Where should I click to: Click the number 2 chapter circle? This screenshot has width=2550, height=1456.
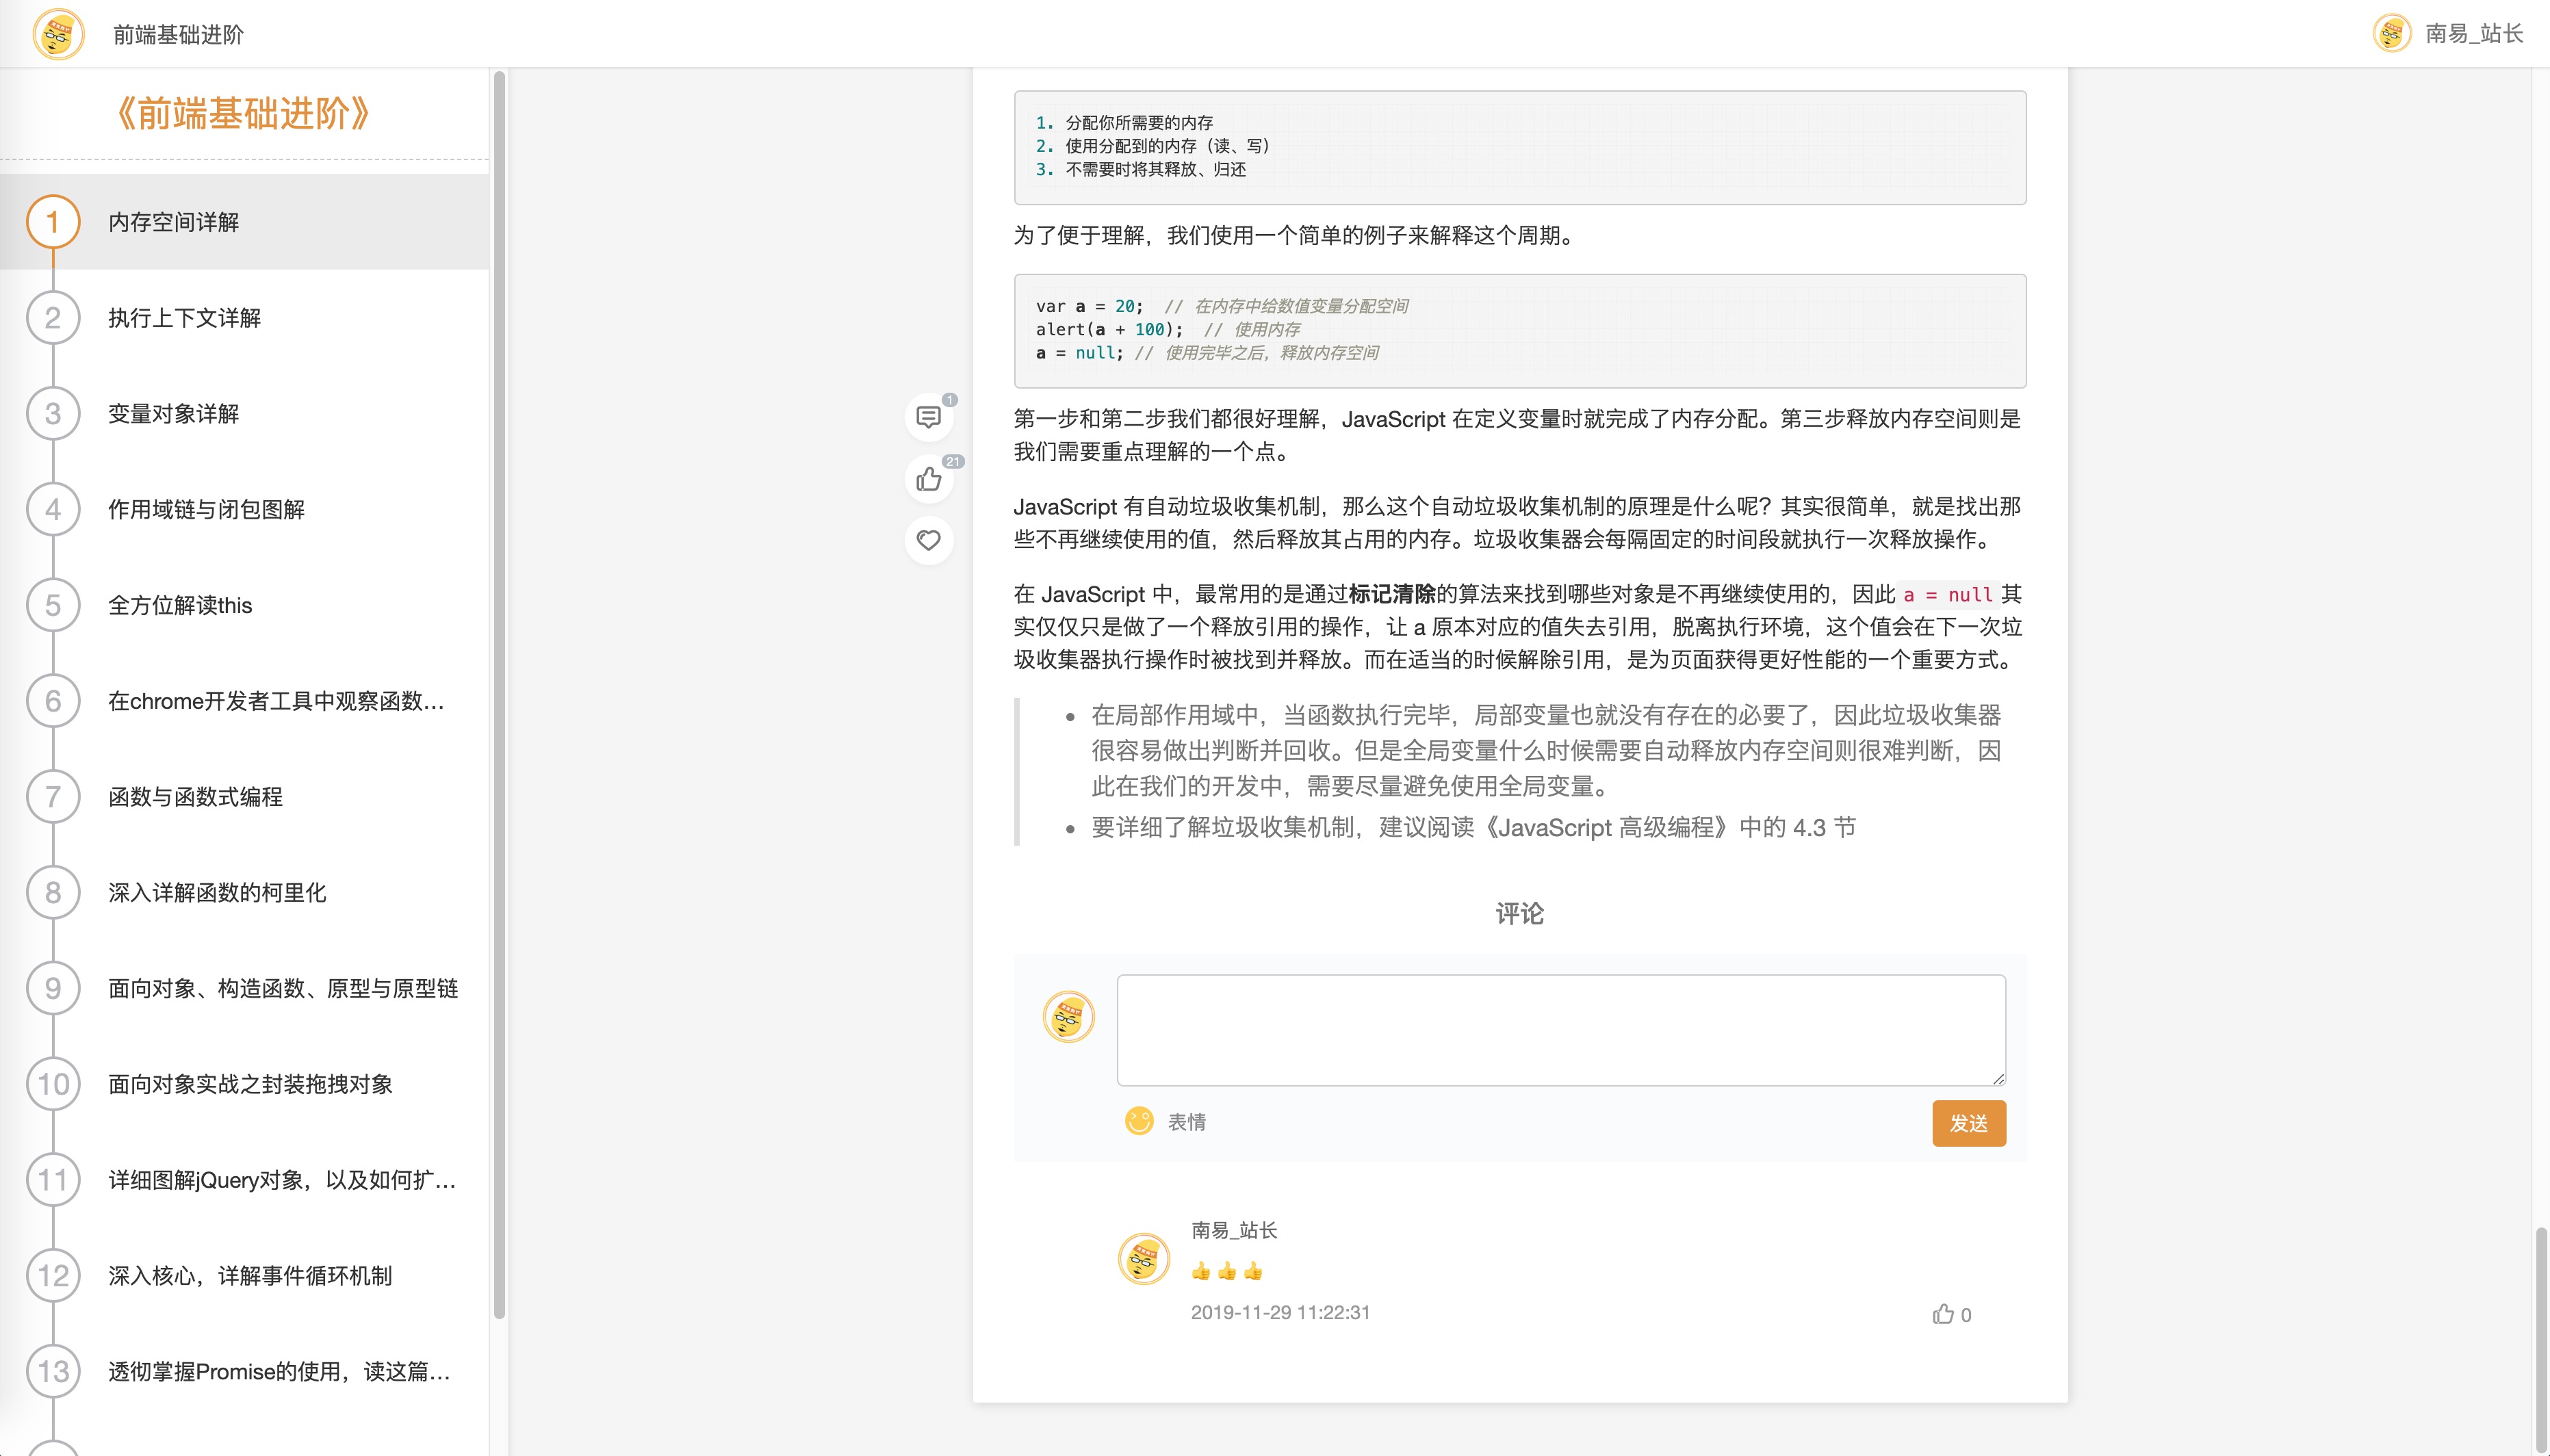point(53,318)
